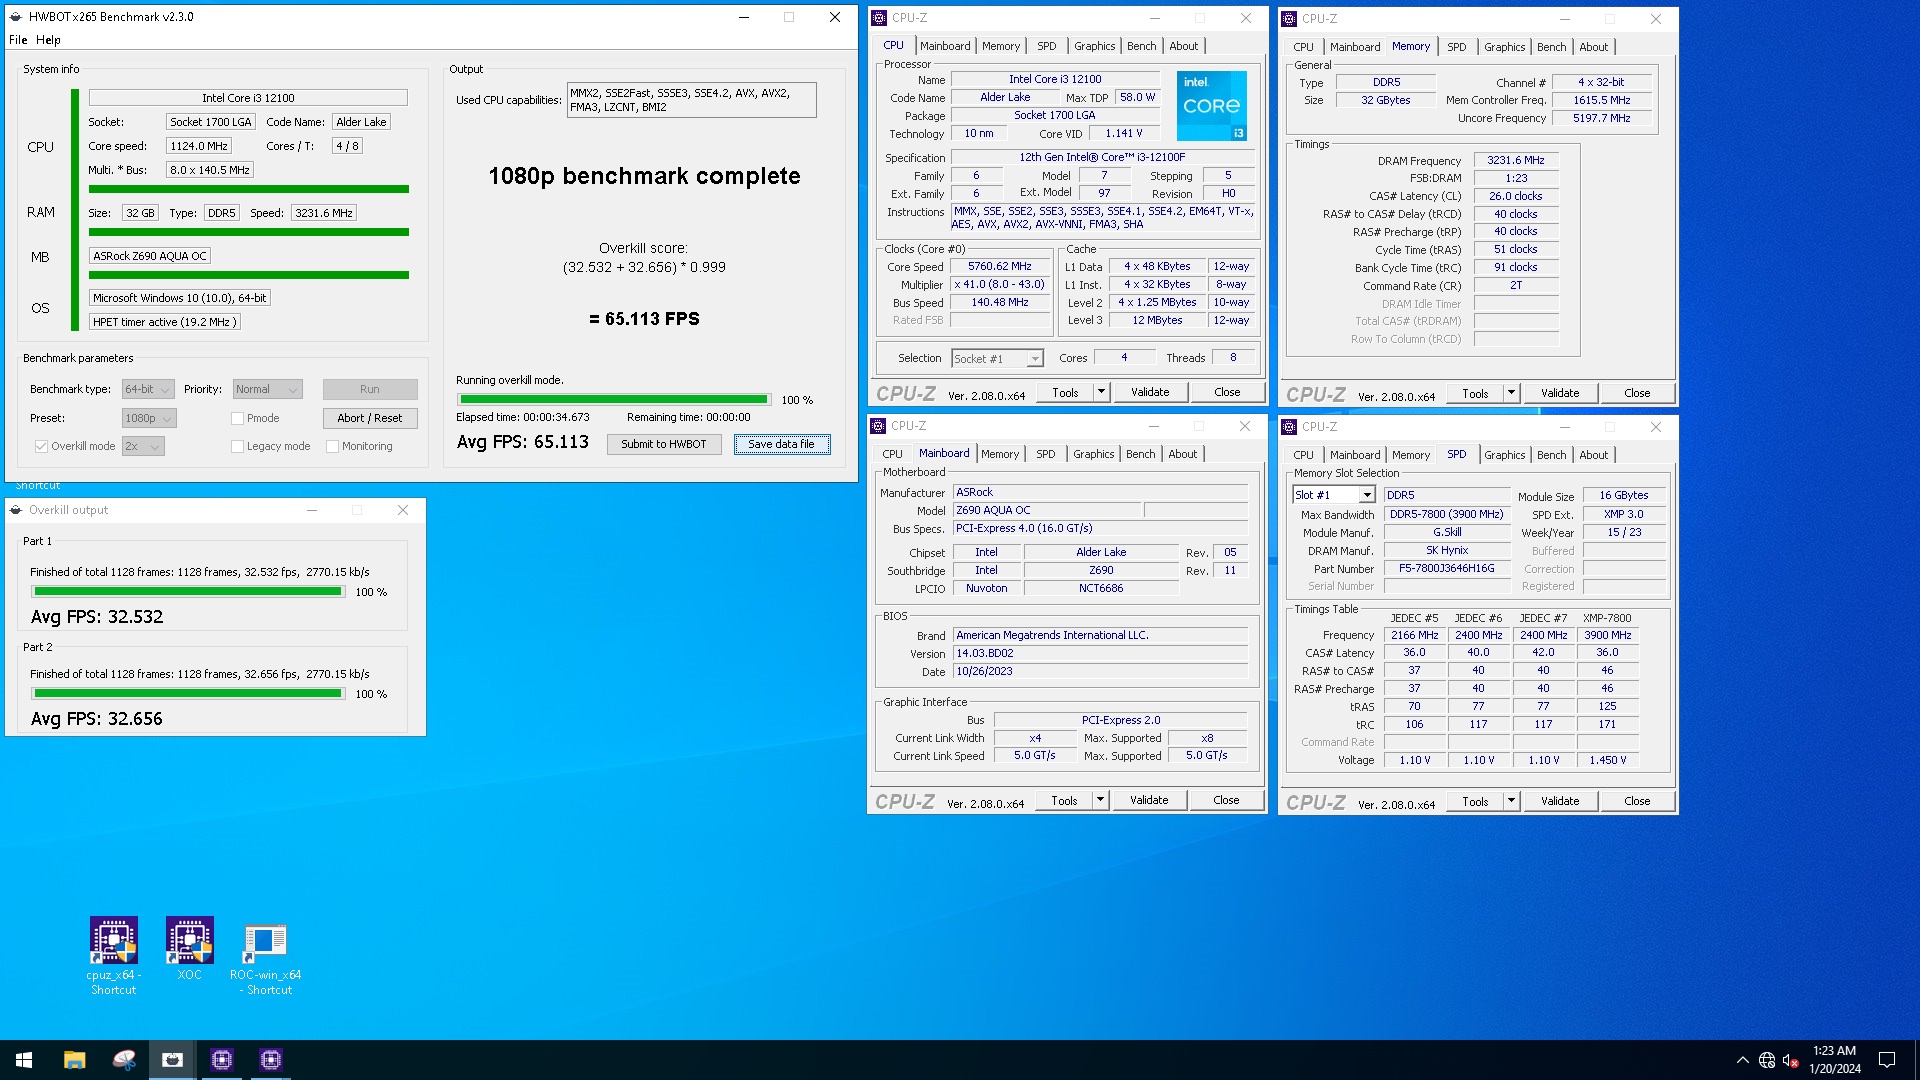Click the taskbar clock showing 1:23 AM

(x=1834, y=1060)
